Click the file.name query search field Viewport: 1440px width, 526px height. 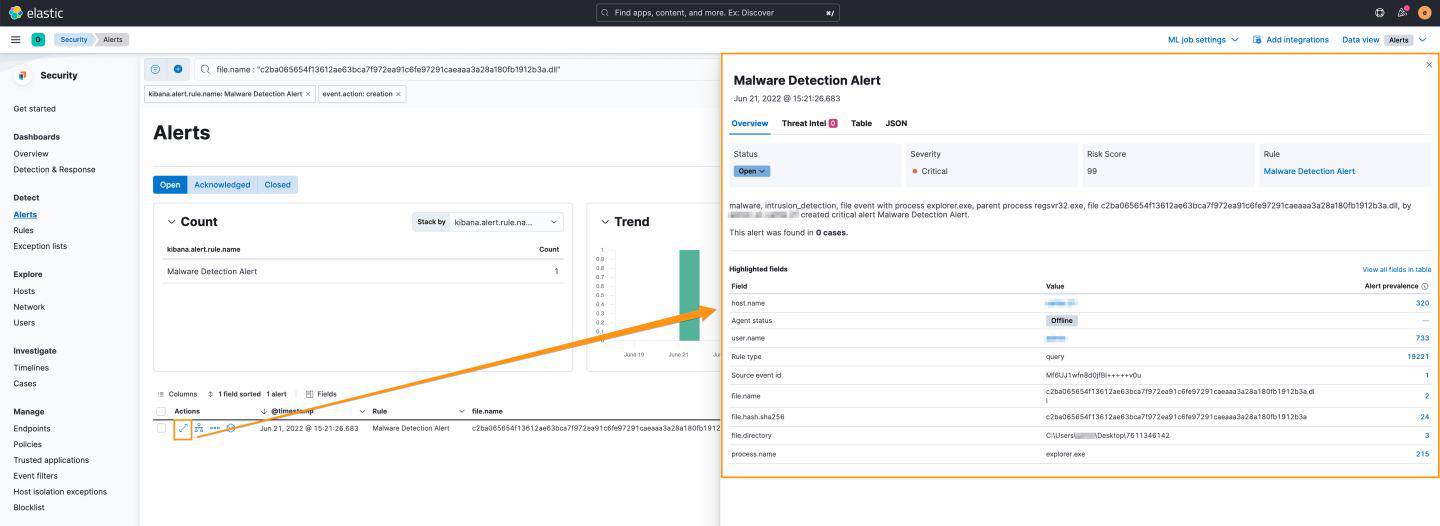coord(450,69)
